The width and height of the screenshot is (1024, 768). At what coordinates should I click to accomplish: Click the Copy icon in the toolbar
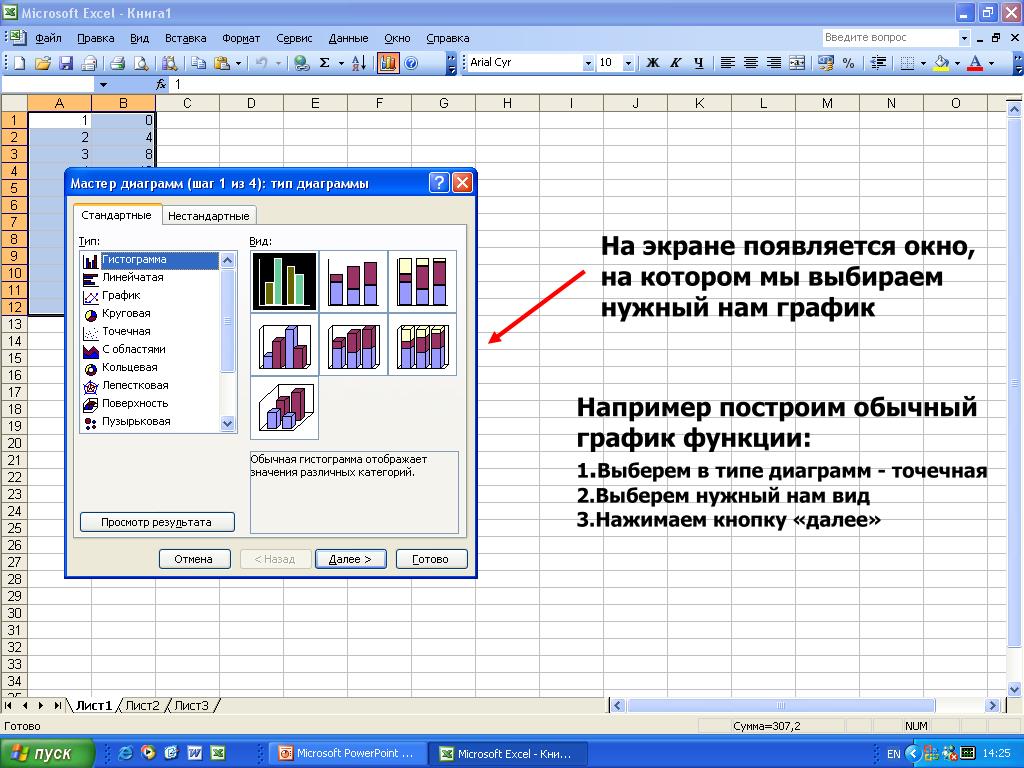tap(199, 63)
